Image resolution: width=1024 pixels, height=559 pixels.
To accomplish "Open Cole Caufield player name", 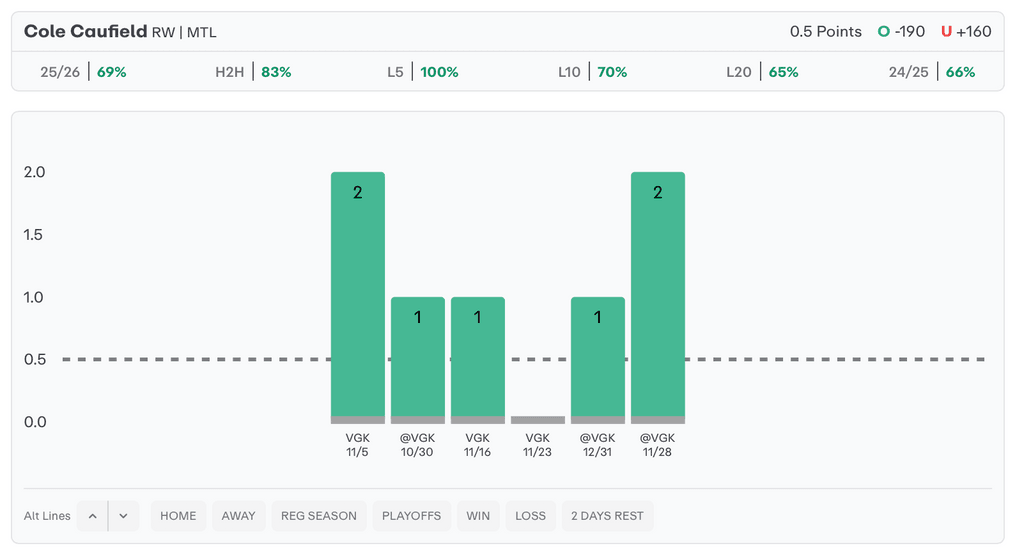I will pyautogui.click(x=85, y=32).
